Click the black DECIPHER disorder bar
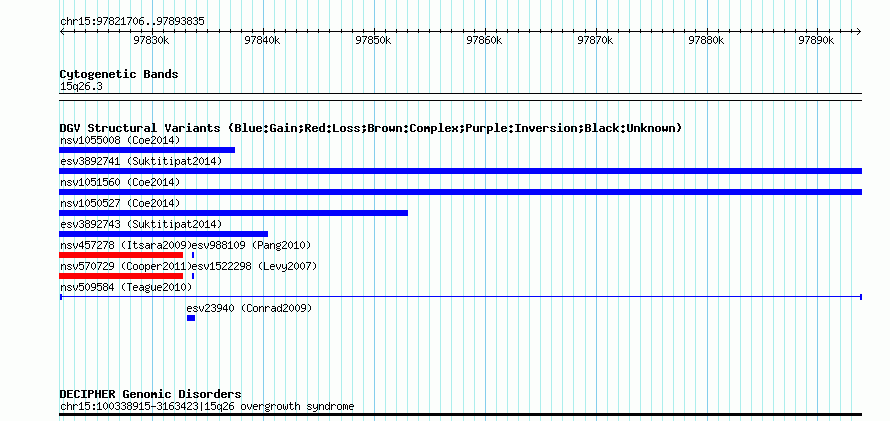Screen dimensions: 890x421 [x=460, y=415]
